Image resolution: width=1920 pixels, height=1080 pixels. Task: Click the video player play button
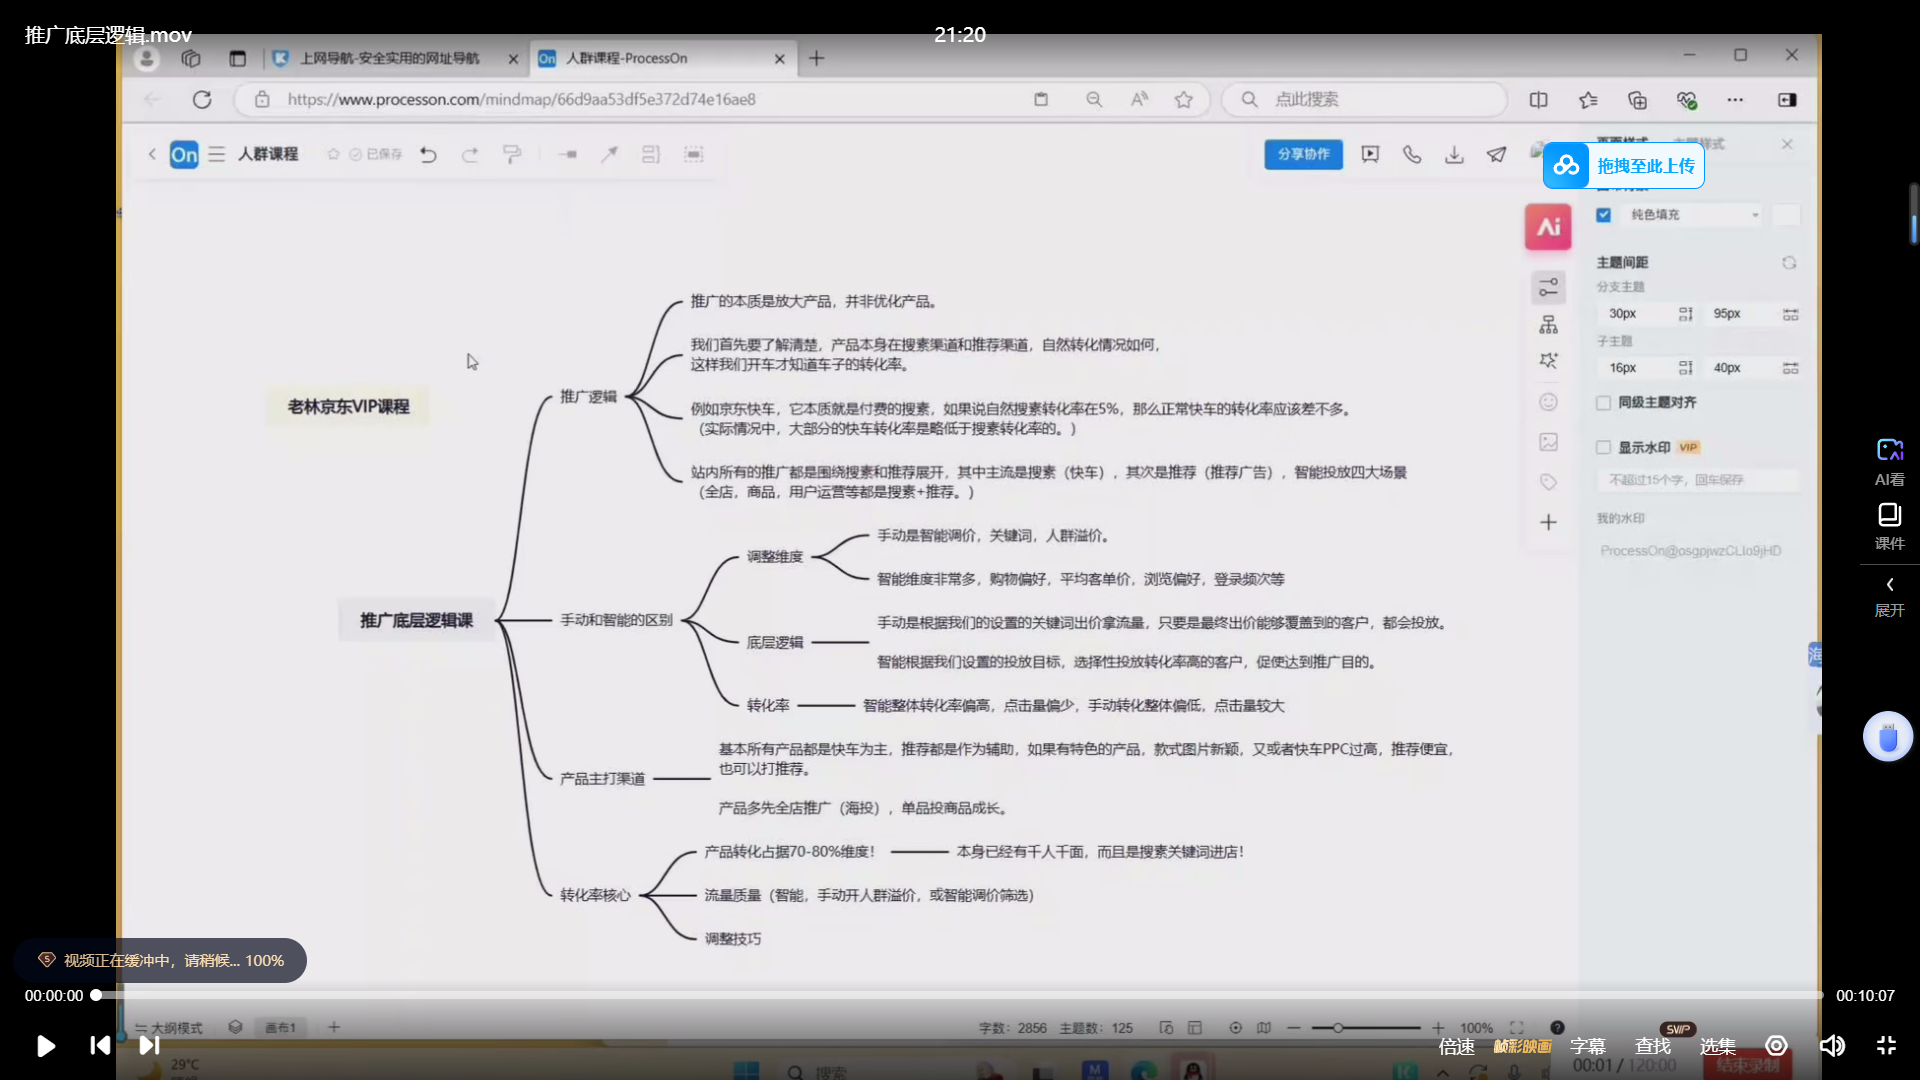[45, 1046]
